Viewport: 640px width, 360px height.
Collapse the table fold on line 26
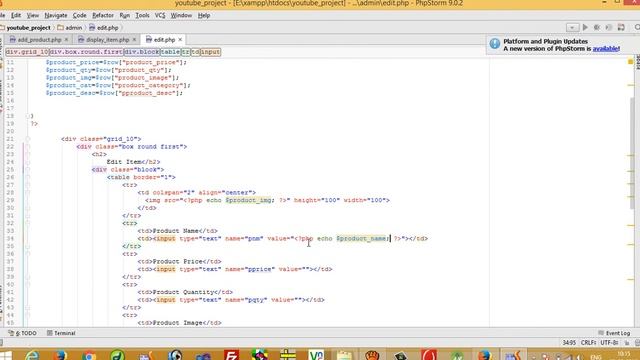click(x=27, y=177)
